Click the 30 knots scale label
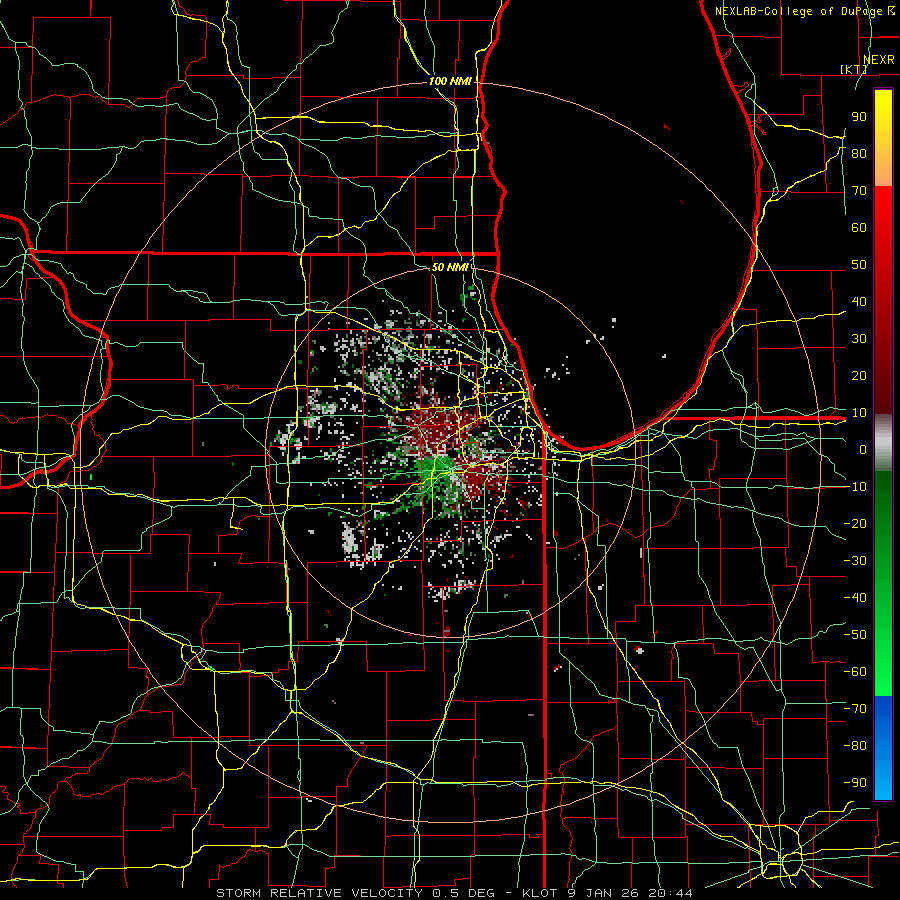This screenshot has height=900, width=900. tap(859, 339)
